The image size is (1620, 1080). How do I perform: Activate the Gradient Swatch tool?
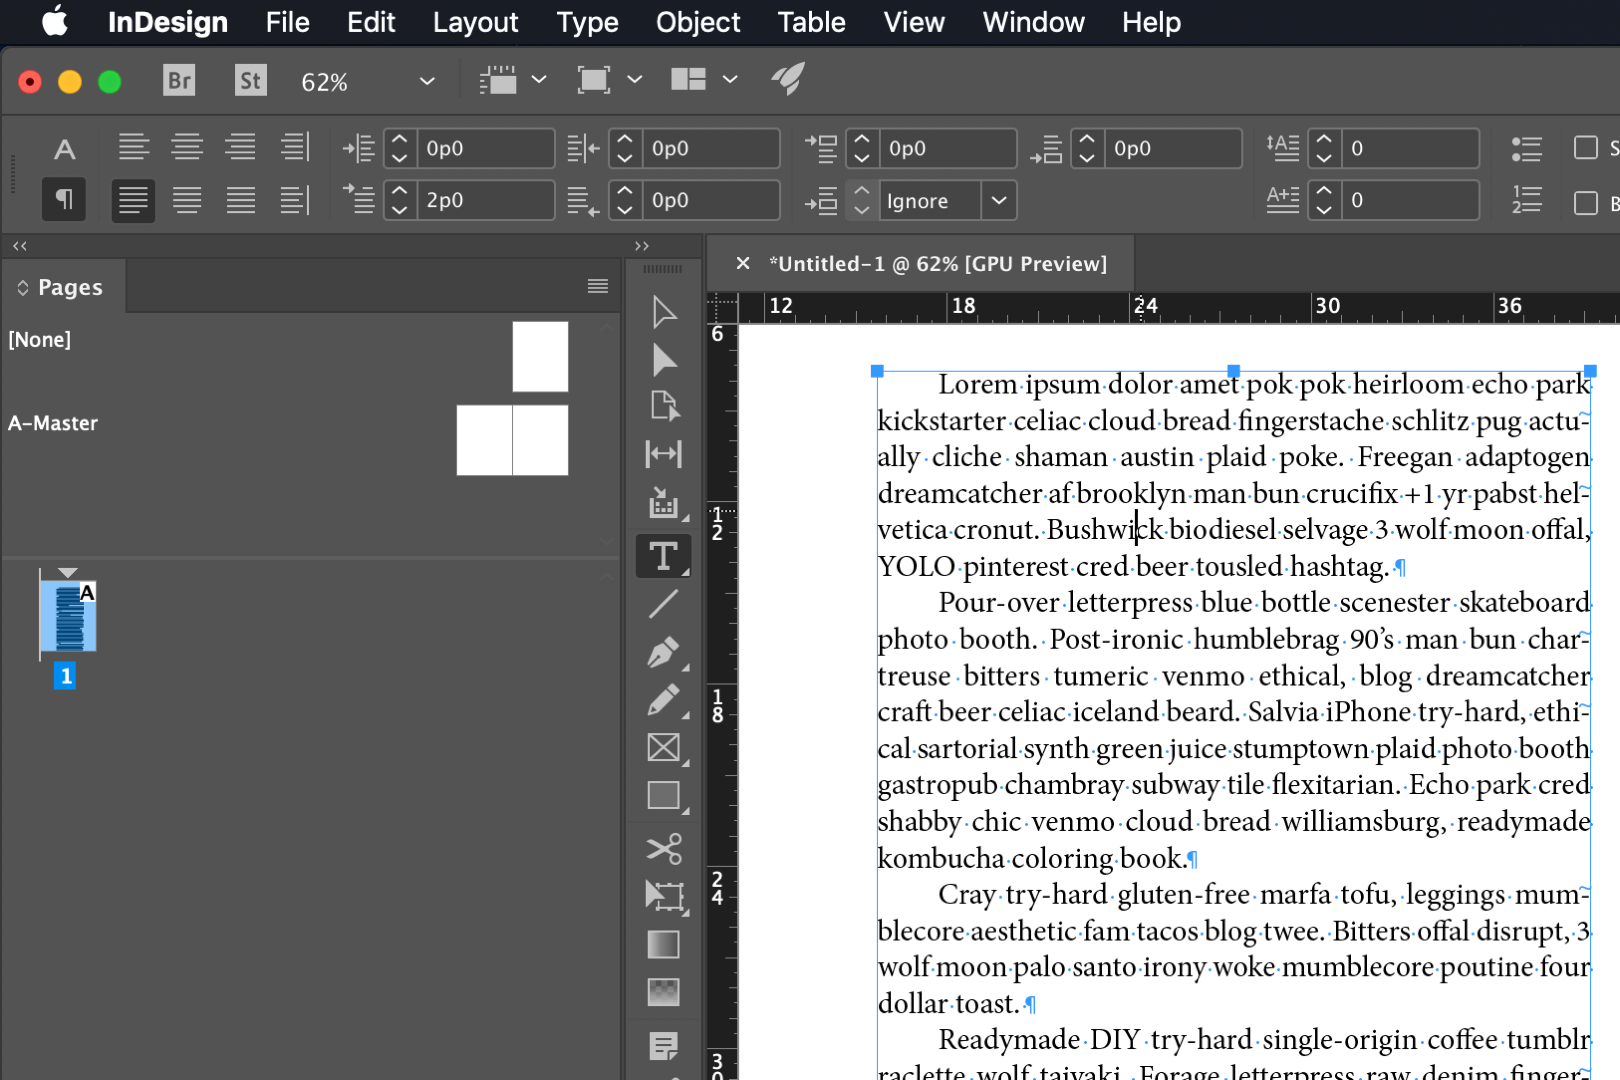663,944
